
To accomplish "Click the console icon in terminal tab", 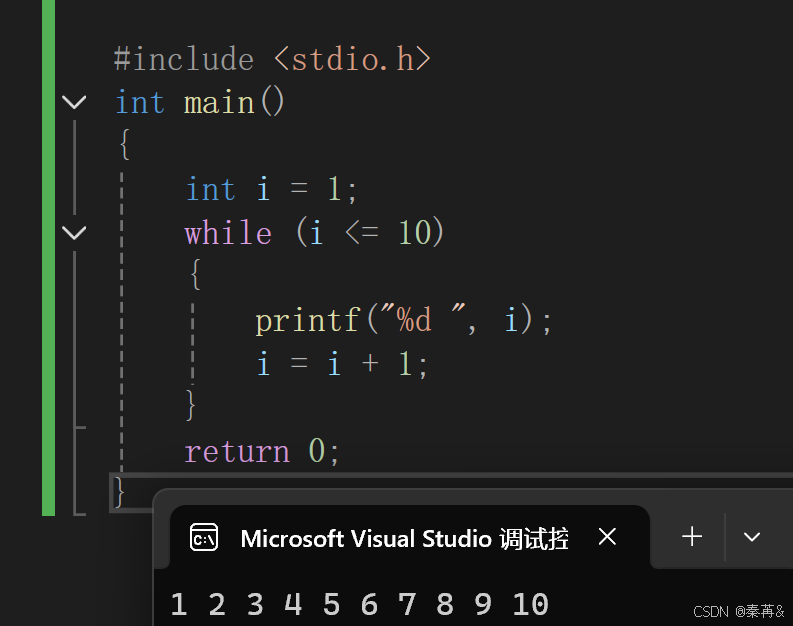I will [204, 538].
